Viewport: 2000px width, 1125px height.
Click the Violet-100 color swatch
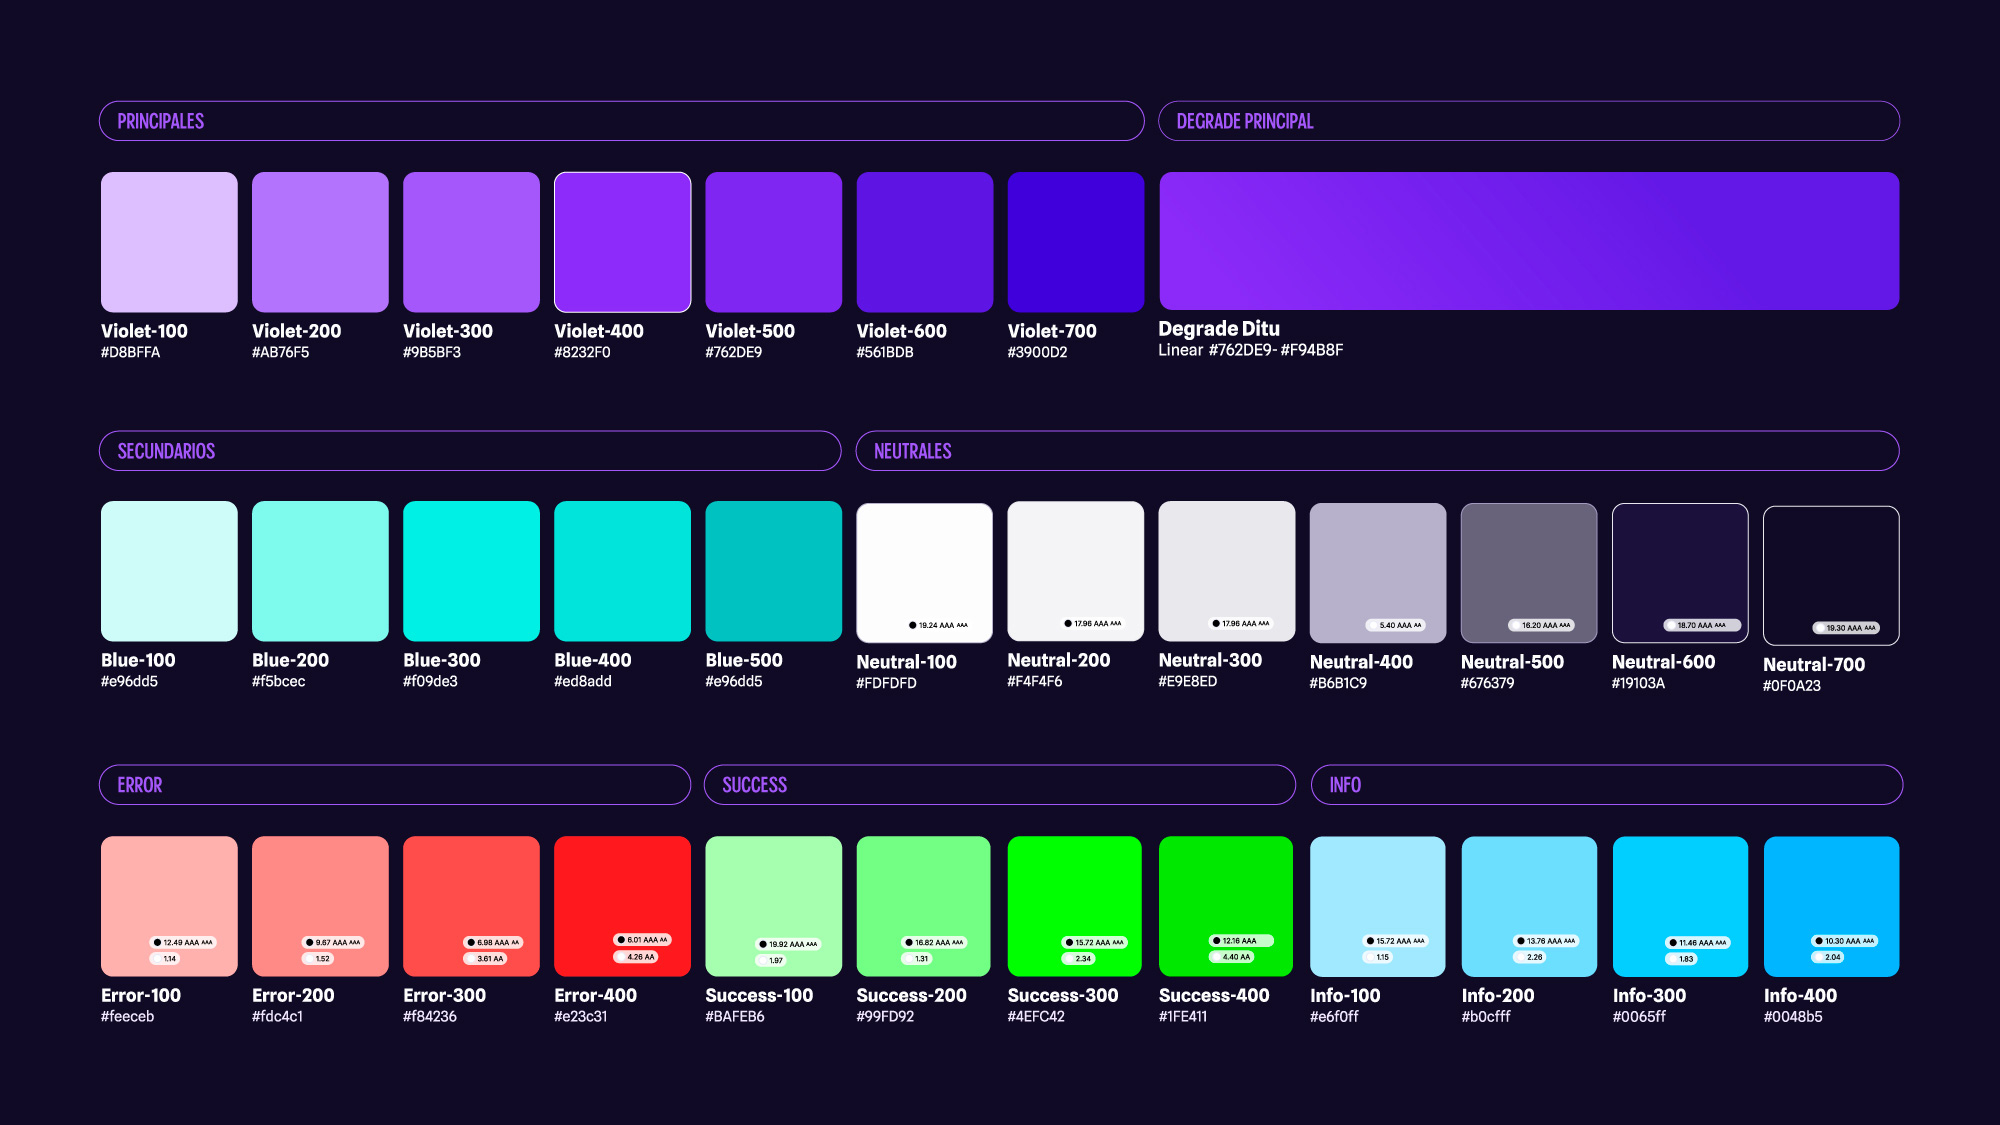(169, 242)
